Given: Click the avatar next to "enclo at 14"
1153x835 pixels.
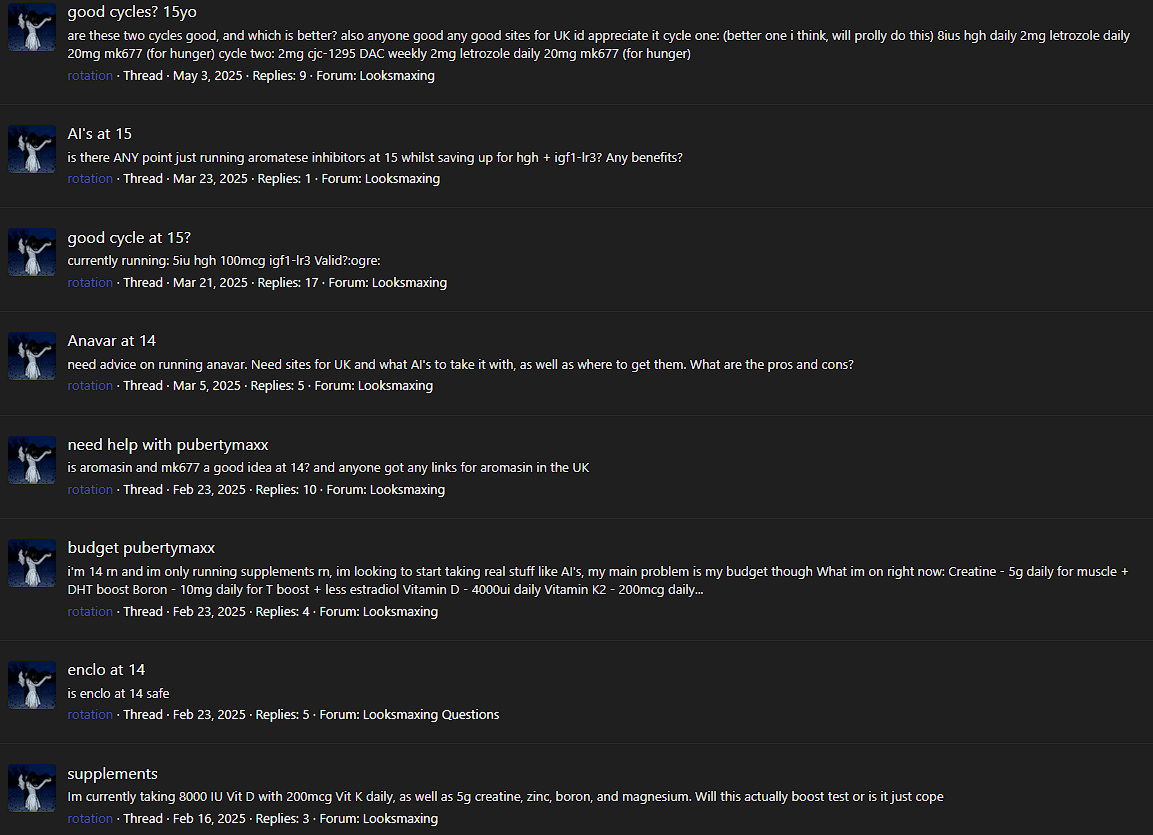Looking at the screenshot, I should click(32, 685).
